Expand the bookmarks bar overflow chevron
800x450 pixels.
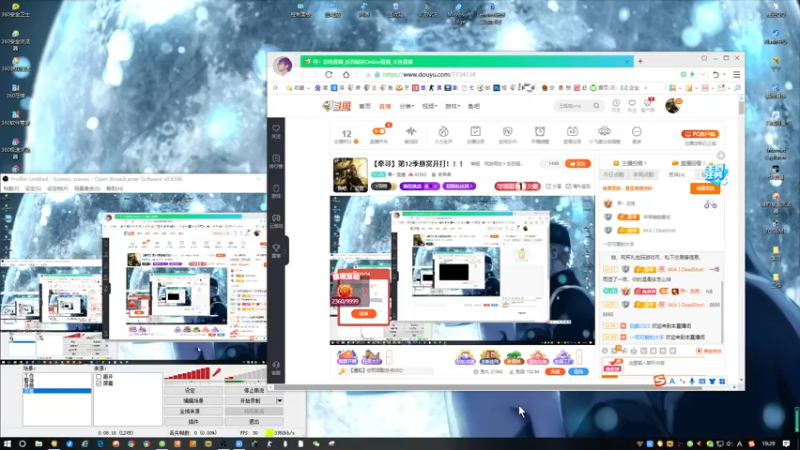click(x=645, y=88)
